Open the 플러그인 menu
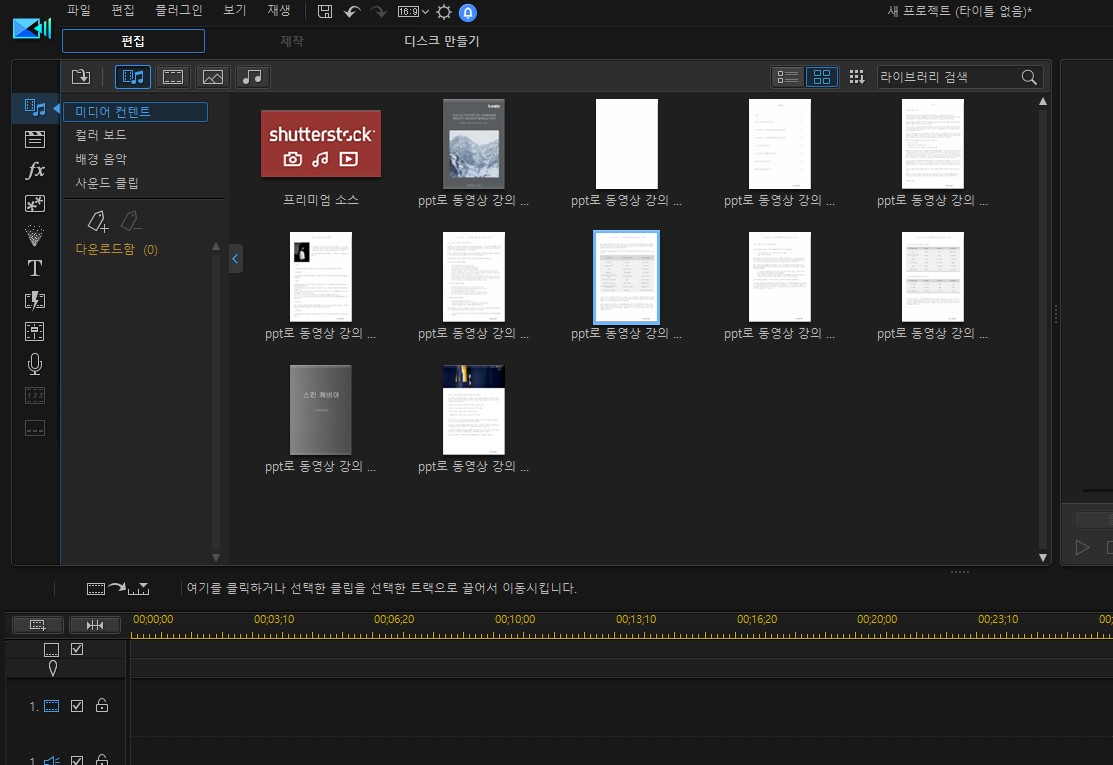This screenshot has width=1113, height=765. click(x=179, y=11)
